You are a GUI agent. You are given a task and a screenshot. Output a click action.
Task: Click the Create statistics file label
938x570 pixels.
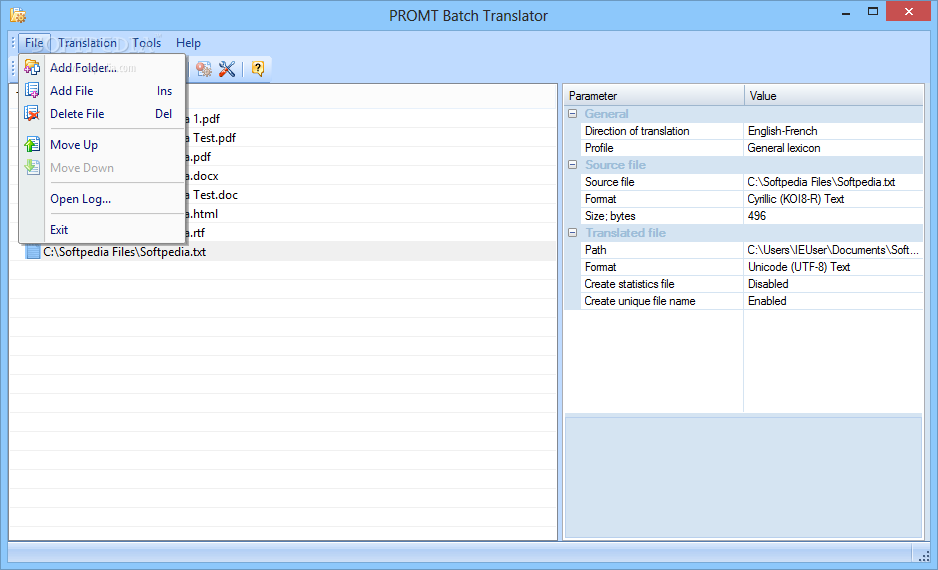coord(629,284)
